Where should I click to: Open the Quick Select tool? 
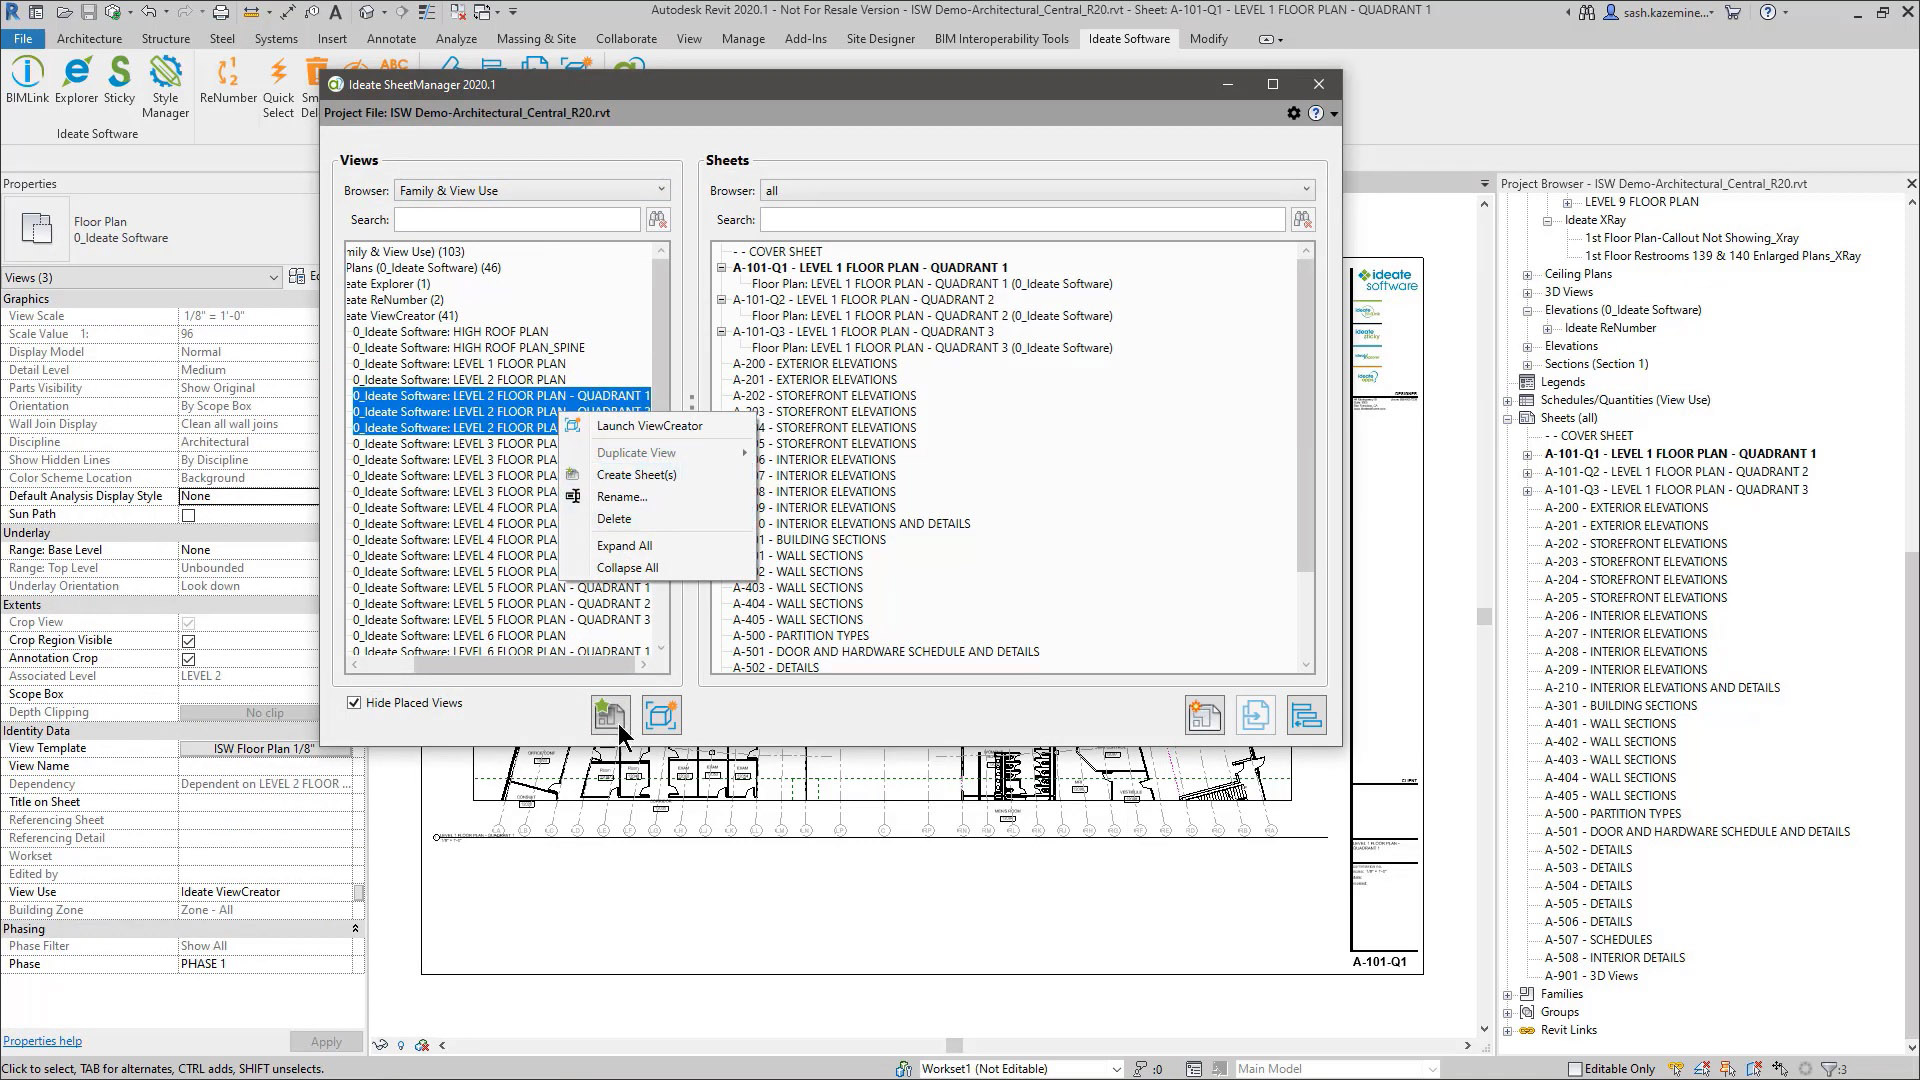click(278, 87)
